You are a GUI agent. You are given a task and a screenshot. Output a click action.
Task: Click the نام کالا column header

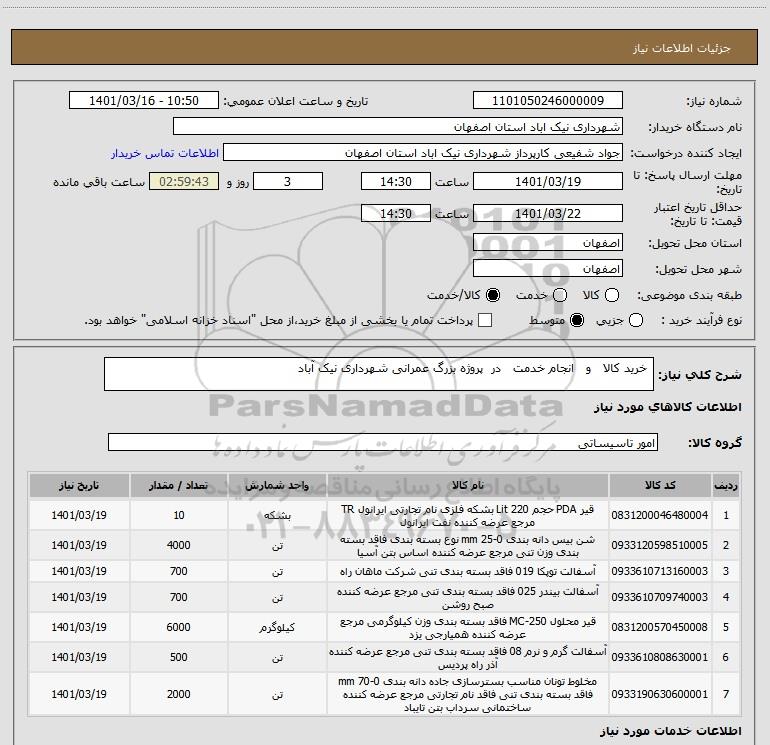point(468,485)
